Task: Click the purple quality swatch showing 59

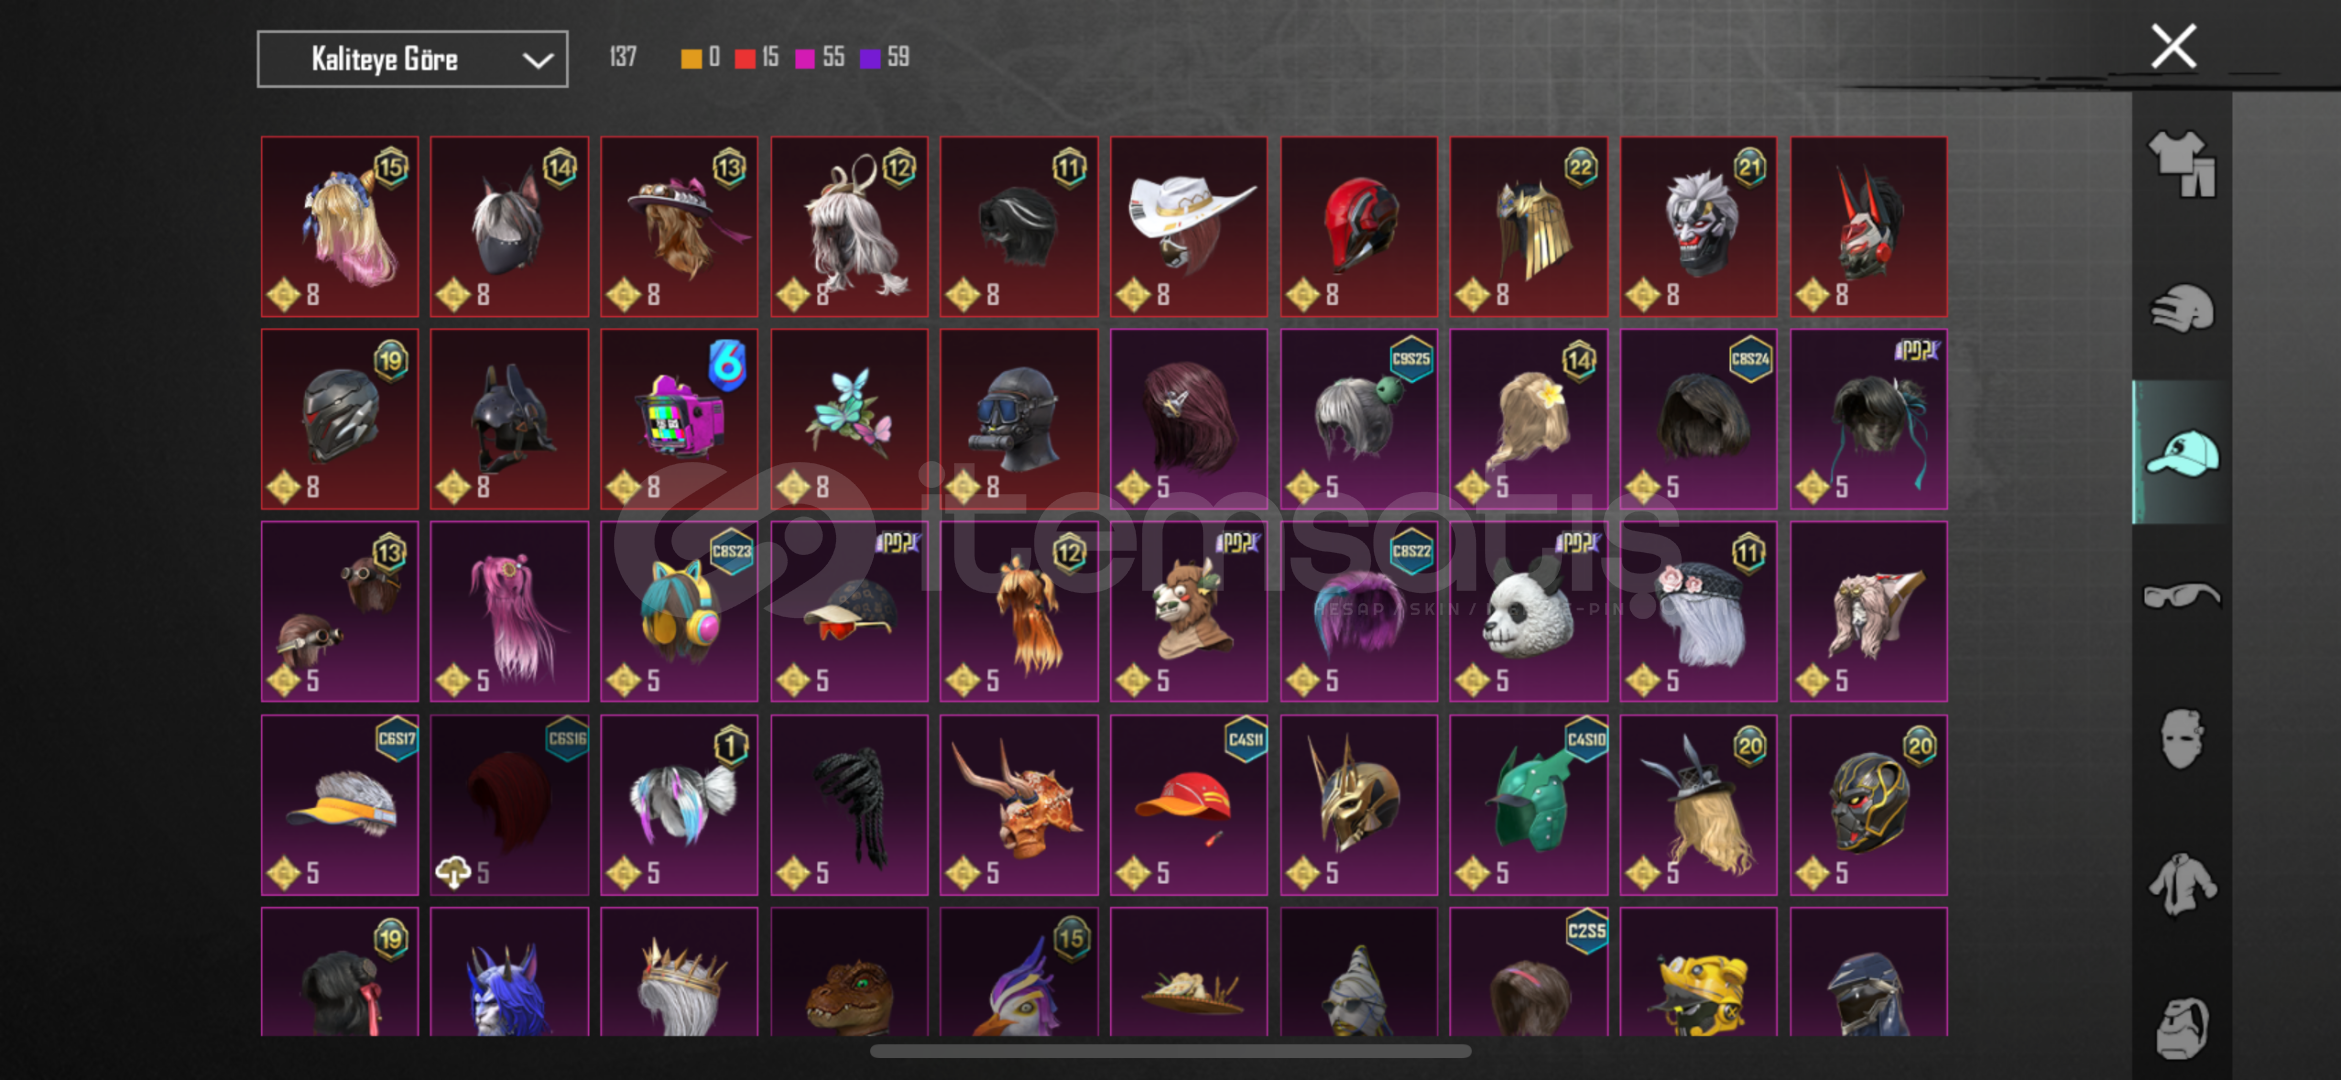Action: tap(870, 59)
